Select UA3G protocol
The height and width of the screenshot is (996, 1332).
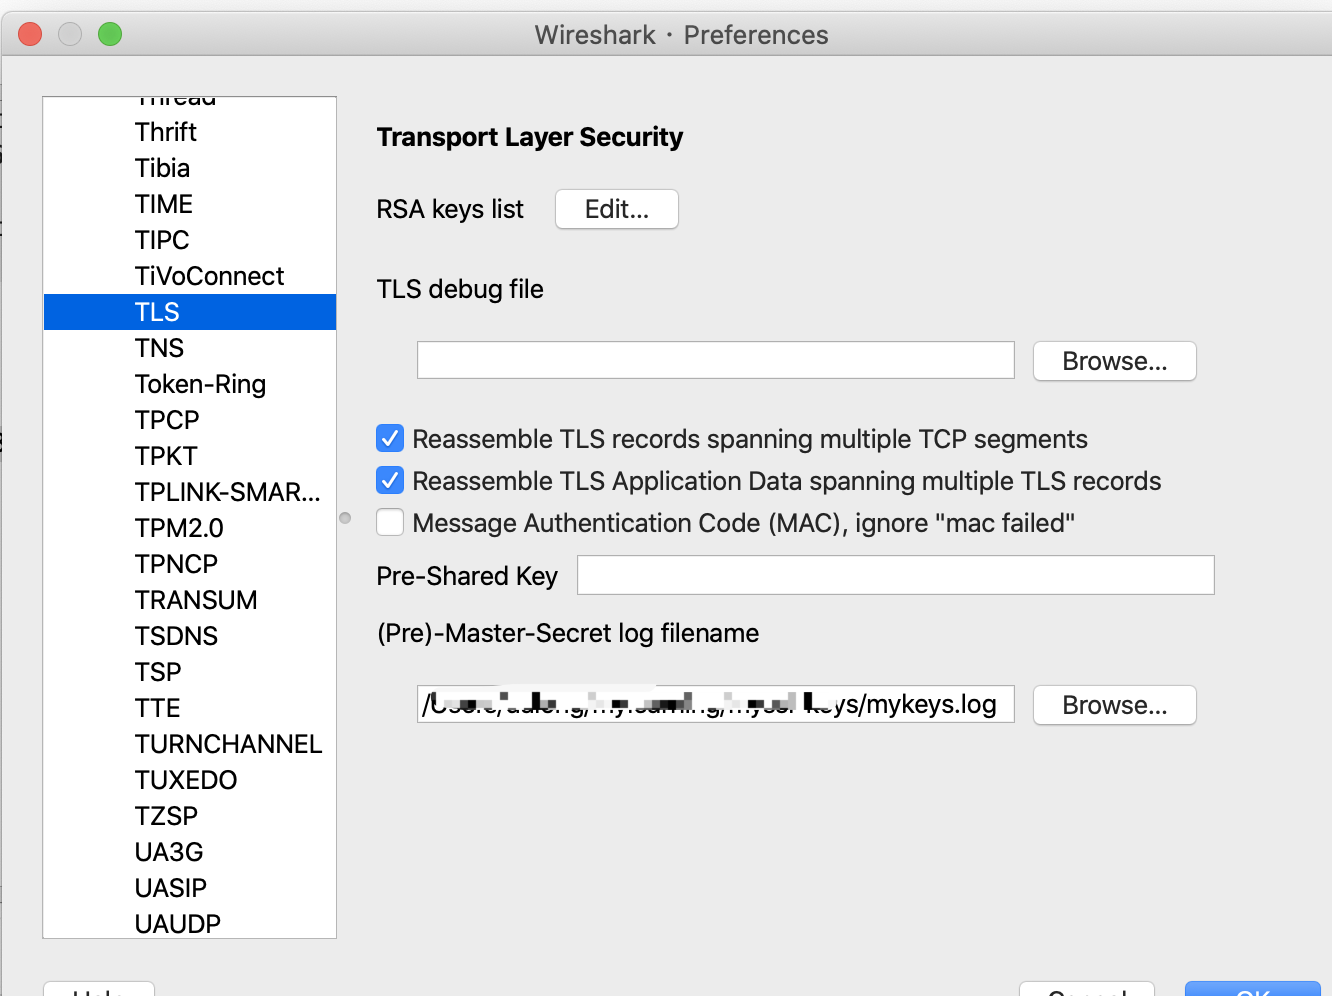190,852
